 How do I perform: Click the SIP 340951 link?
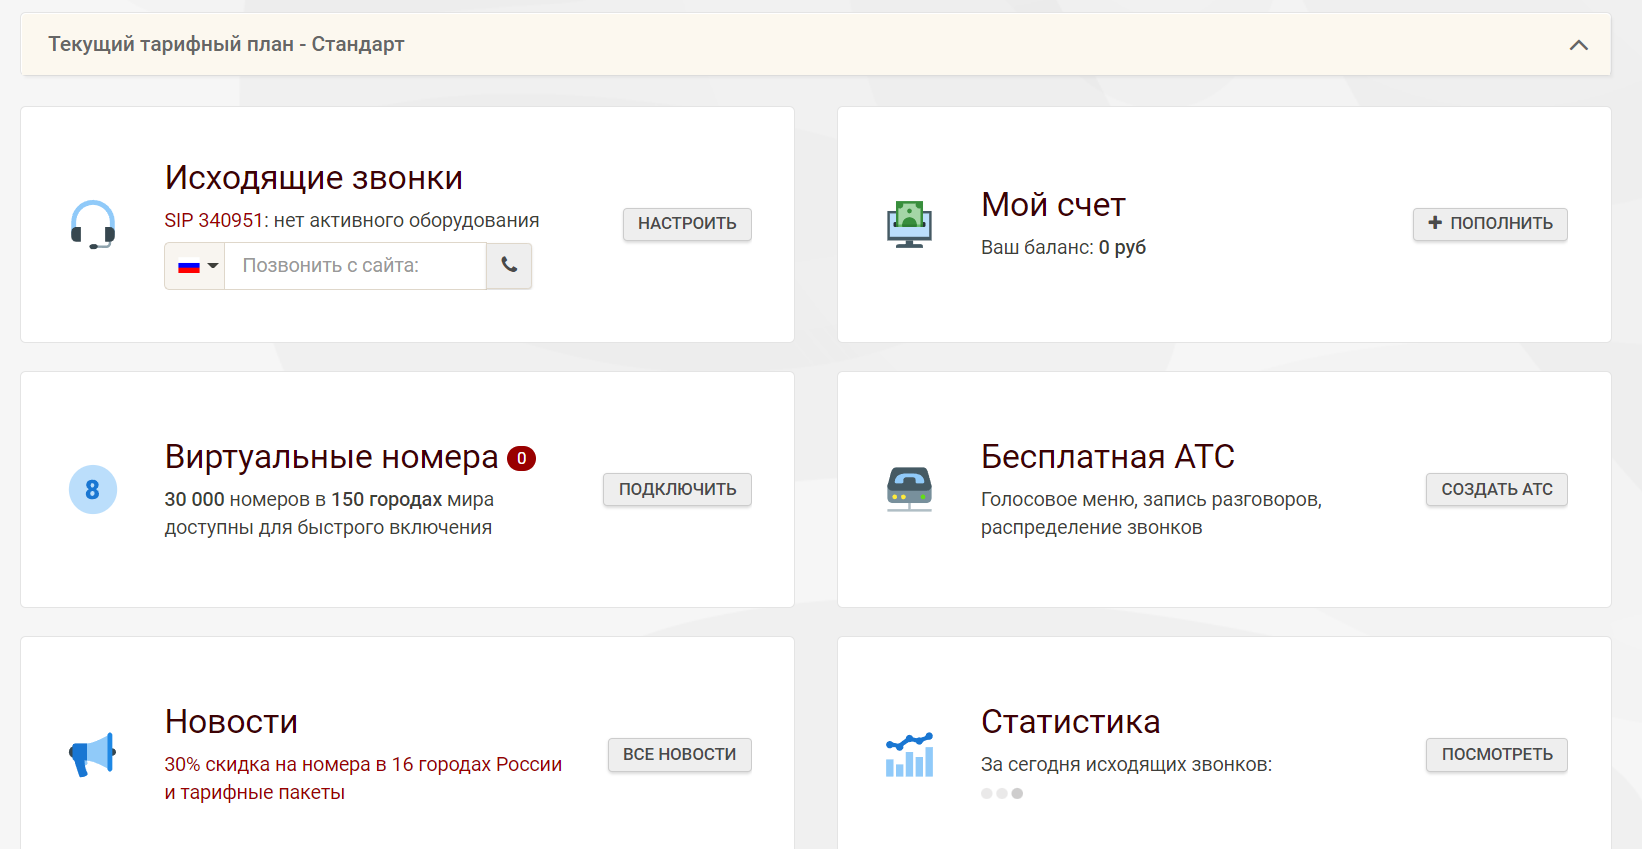coord(213,221)
